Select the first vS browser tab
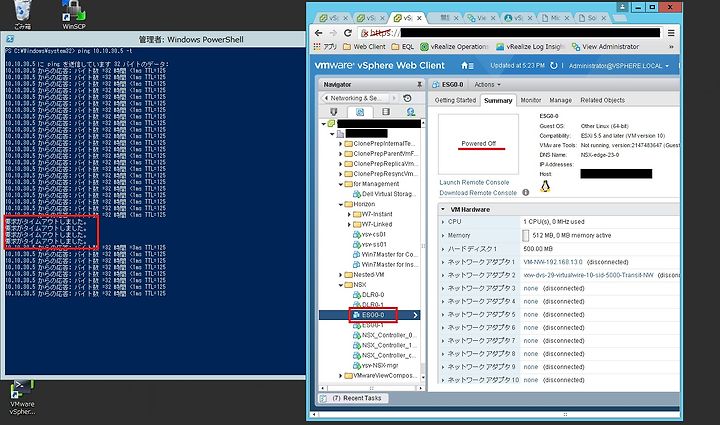This screenshot has width=720, height=425. click(332, 18)
